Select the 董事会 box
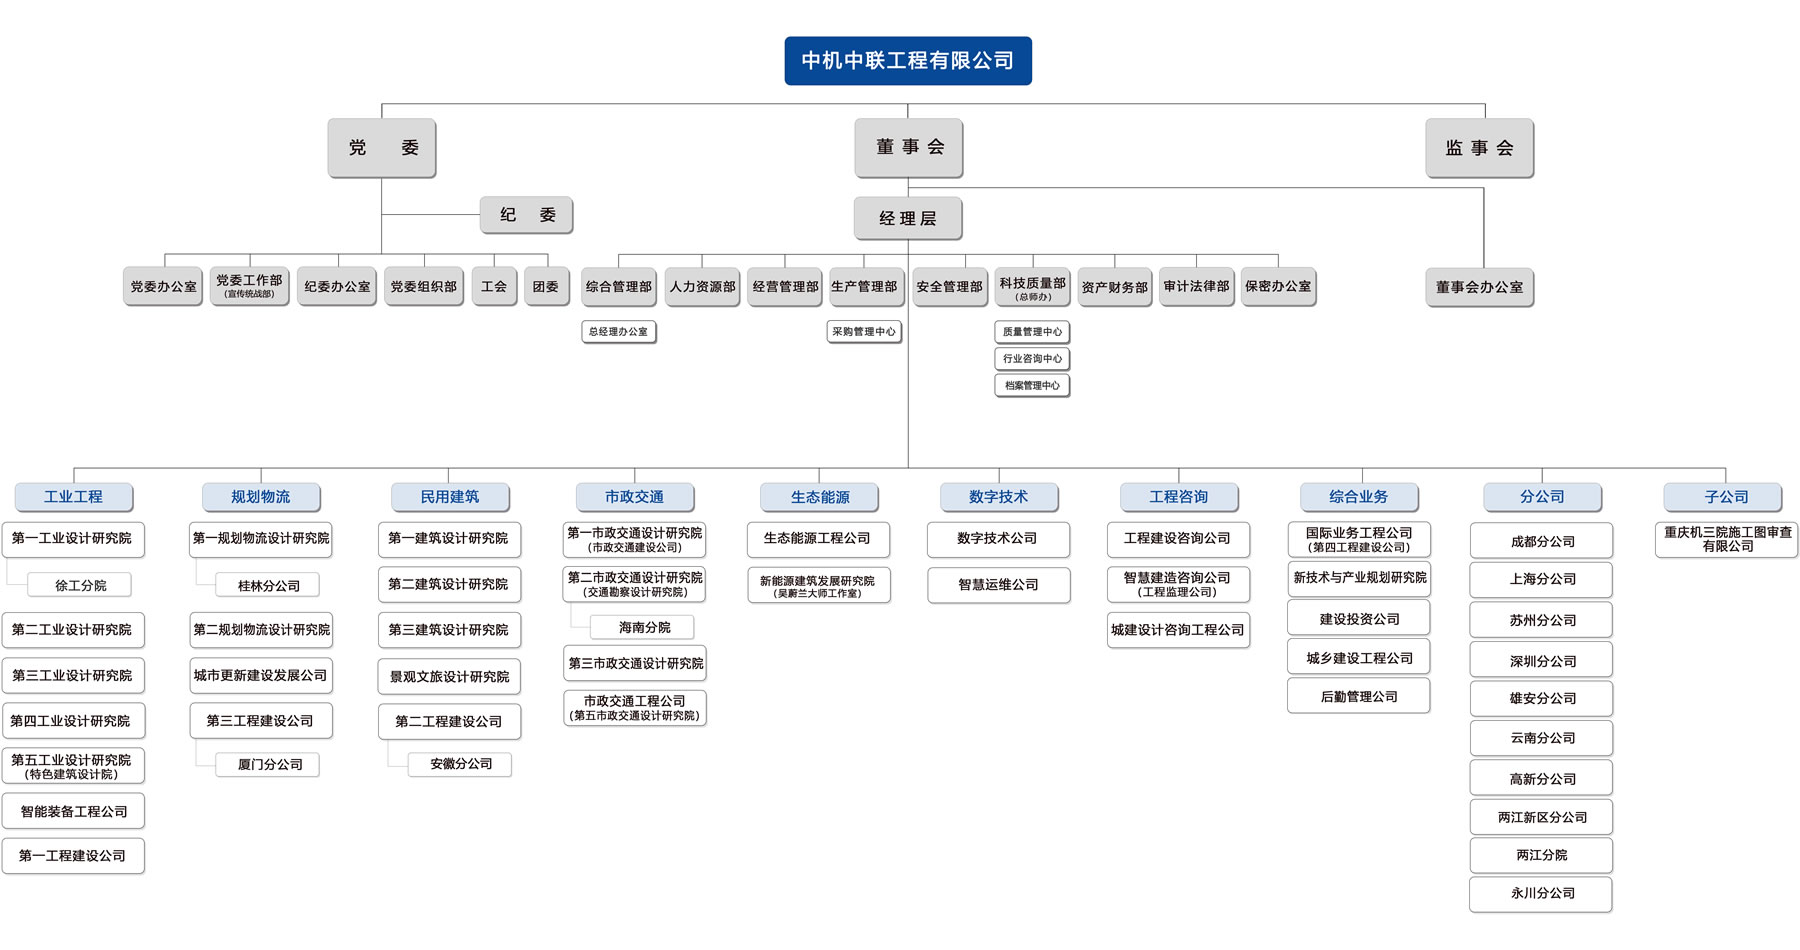This screenshot has width=1800, height=950. [908, 147]
